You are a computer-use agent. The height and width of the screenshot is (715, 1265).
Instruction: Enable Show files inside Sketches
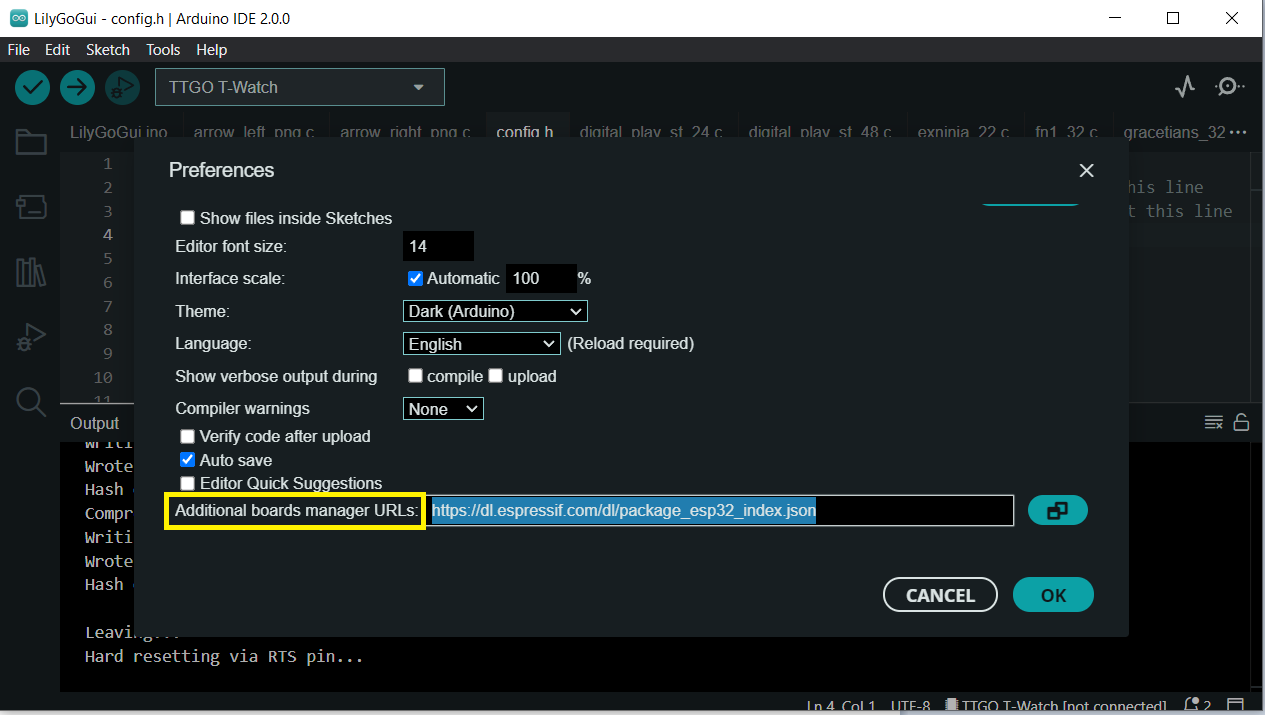[x=187, y=218]
